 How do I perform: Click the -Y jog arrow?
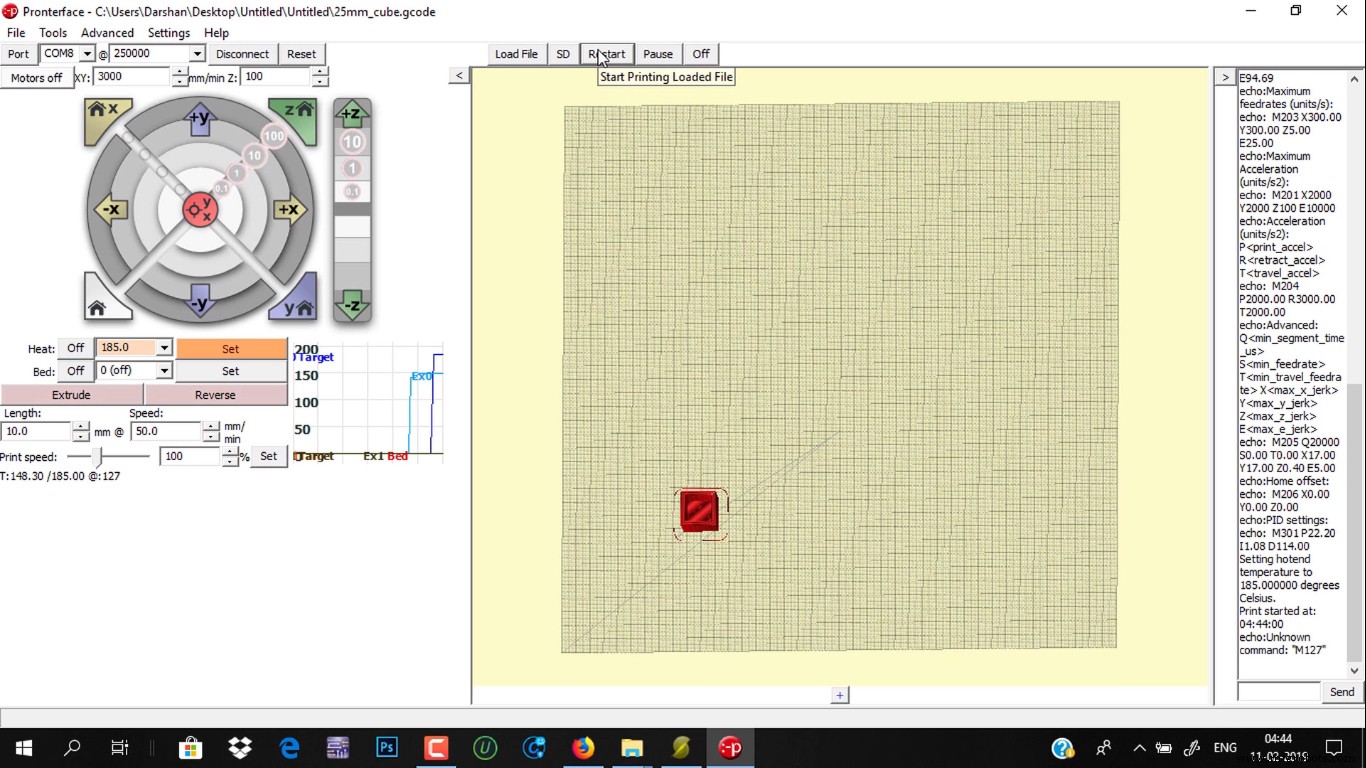pyautogui.click(x=198, y=299)
